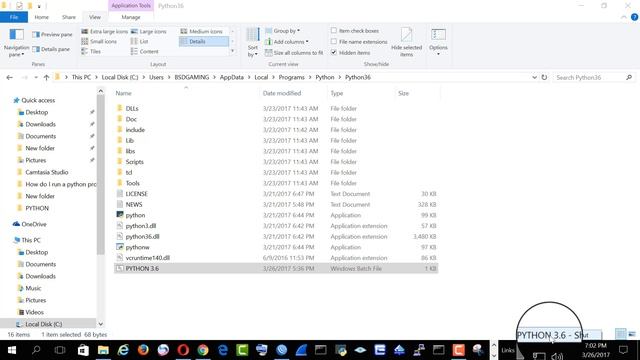
Task: Toggle the Details pane
Action: 51,49
